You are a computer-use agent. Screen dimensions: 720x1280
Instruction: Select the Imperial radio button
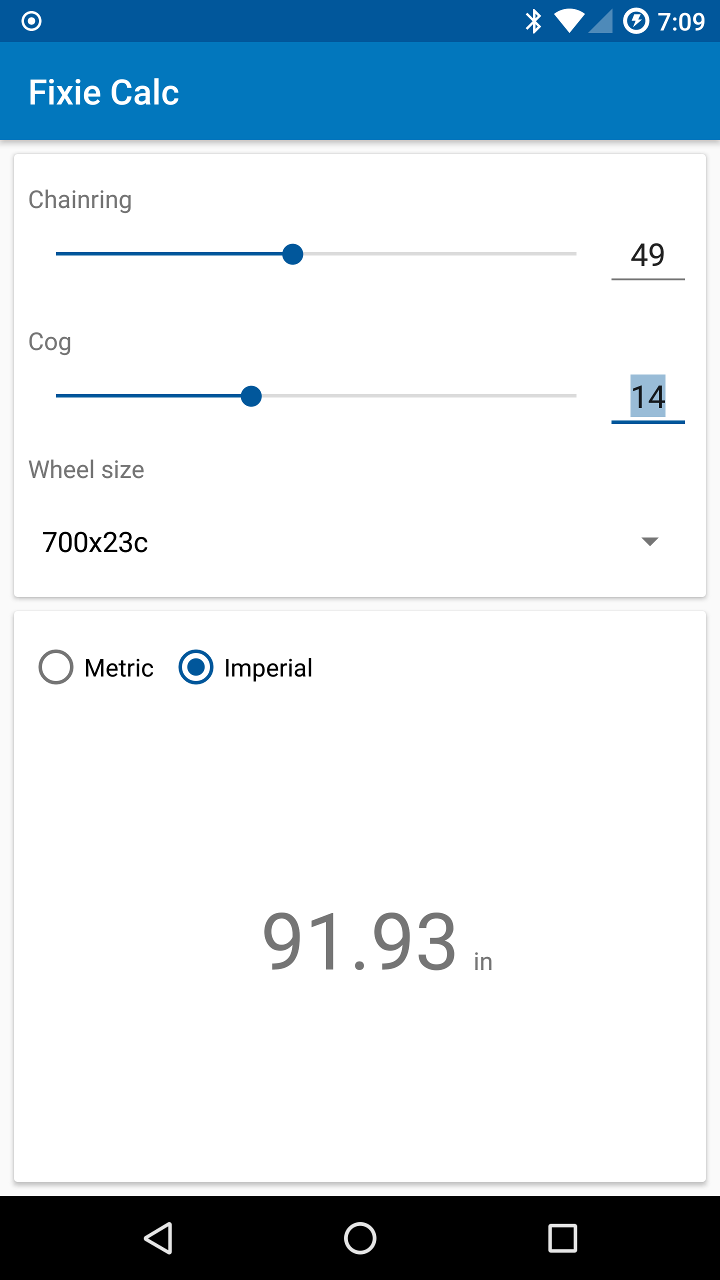coord(196,667)
